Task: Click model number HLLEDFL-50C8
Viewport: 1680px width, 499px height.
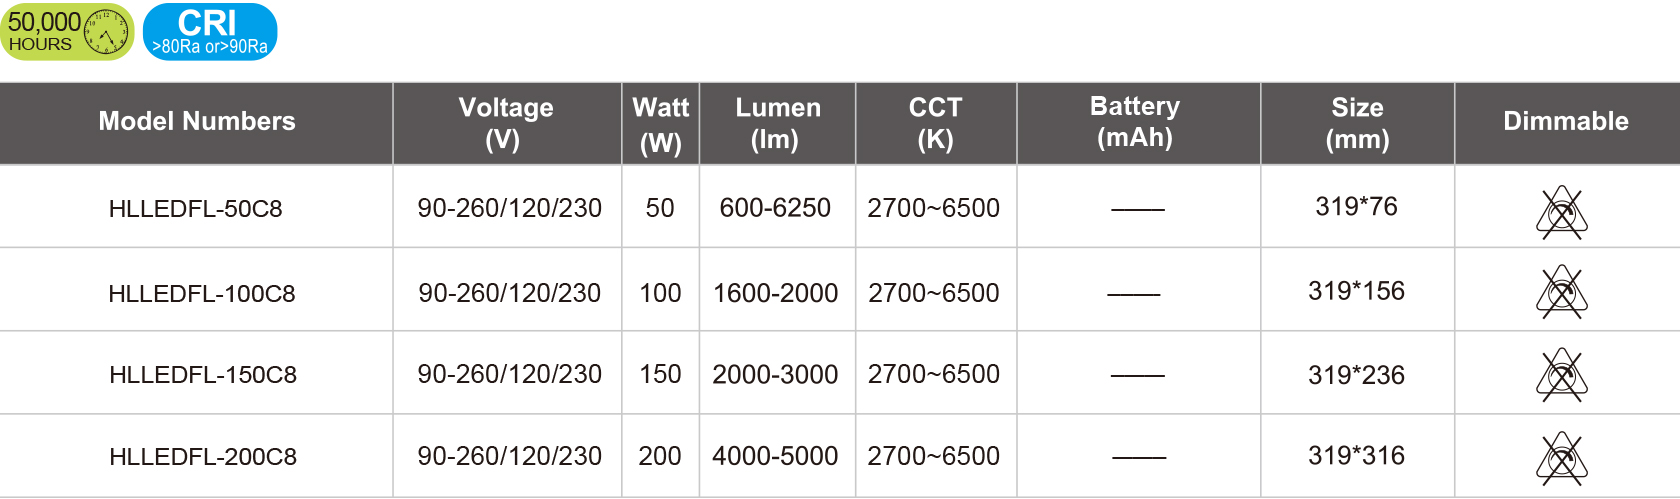Action: pos(196,209)
